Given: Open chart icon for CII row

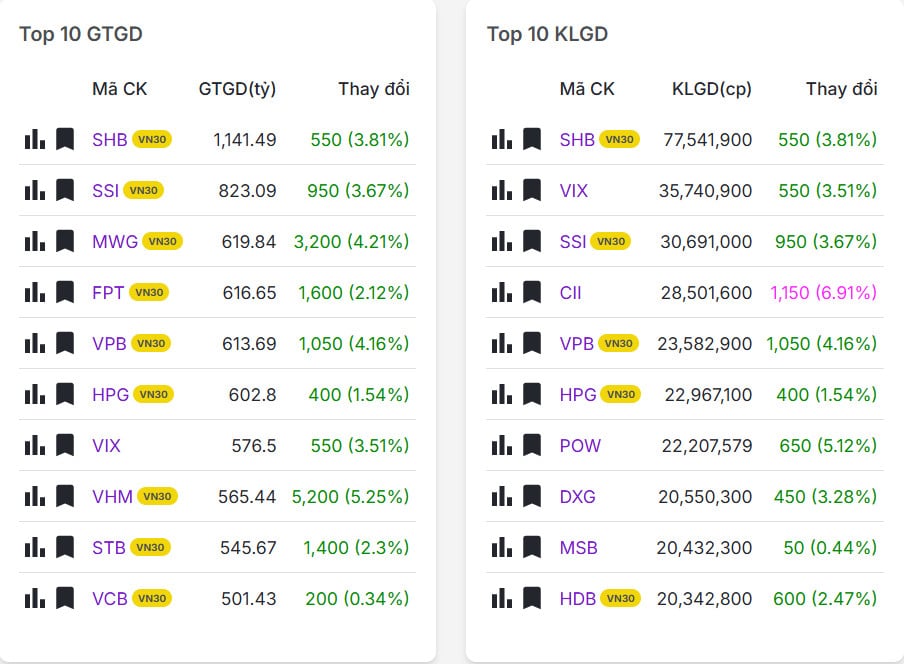Looking at the screenshot, I should 502,292.
